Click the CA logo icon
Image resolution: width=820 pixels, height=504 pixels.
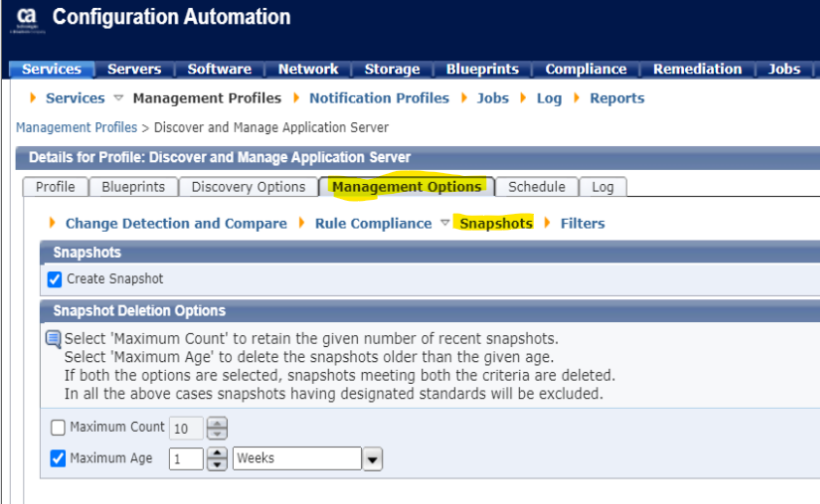(x=27, y=18)
